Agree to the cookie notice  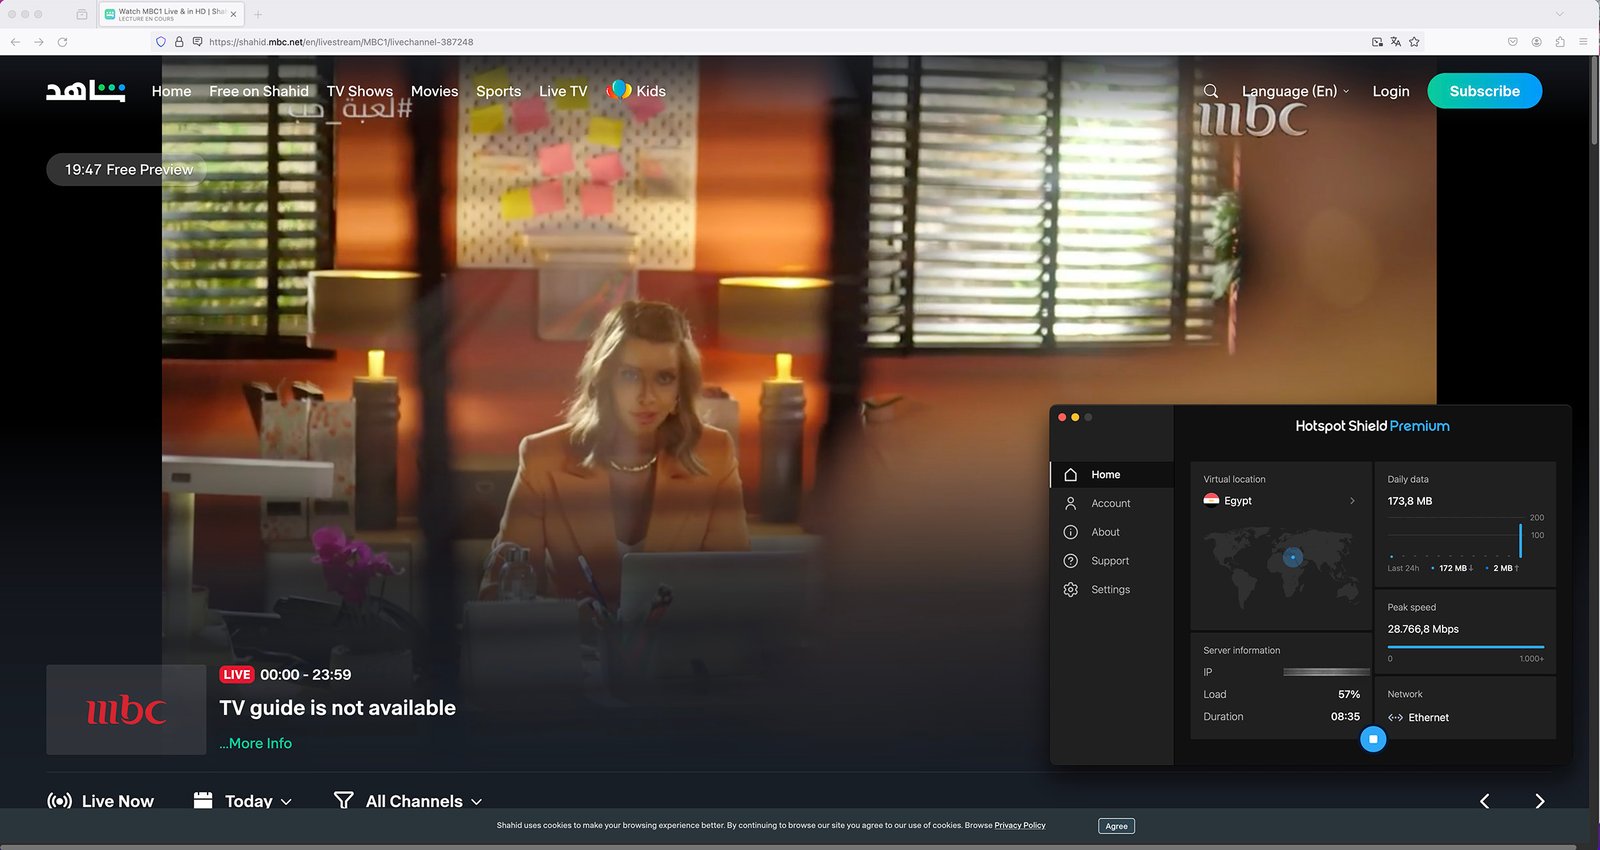pyautogui.click(x=1117, y=826)
